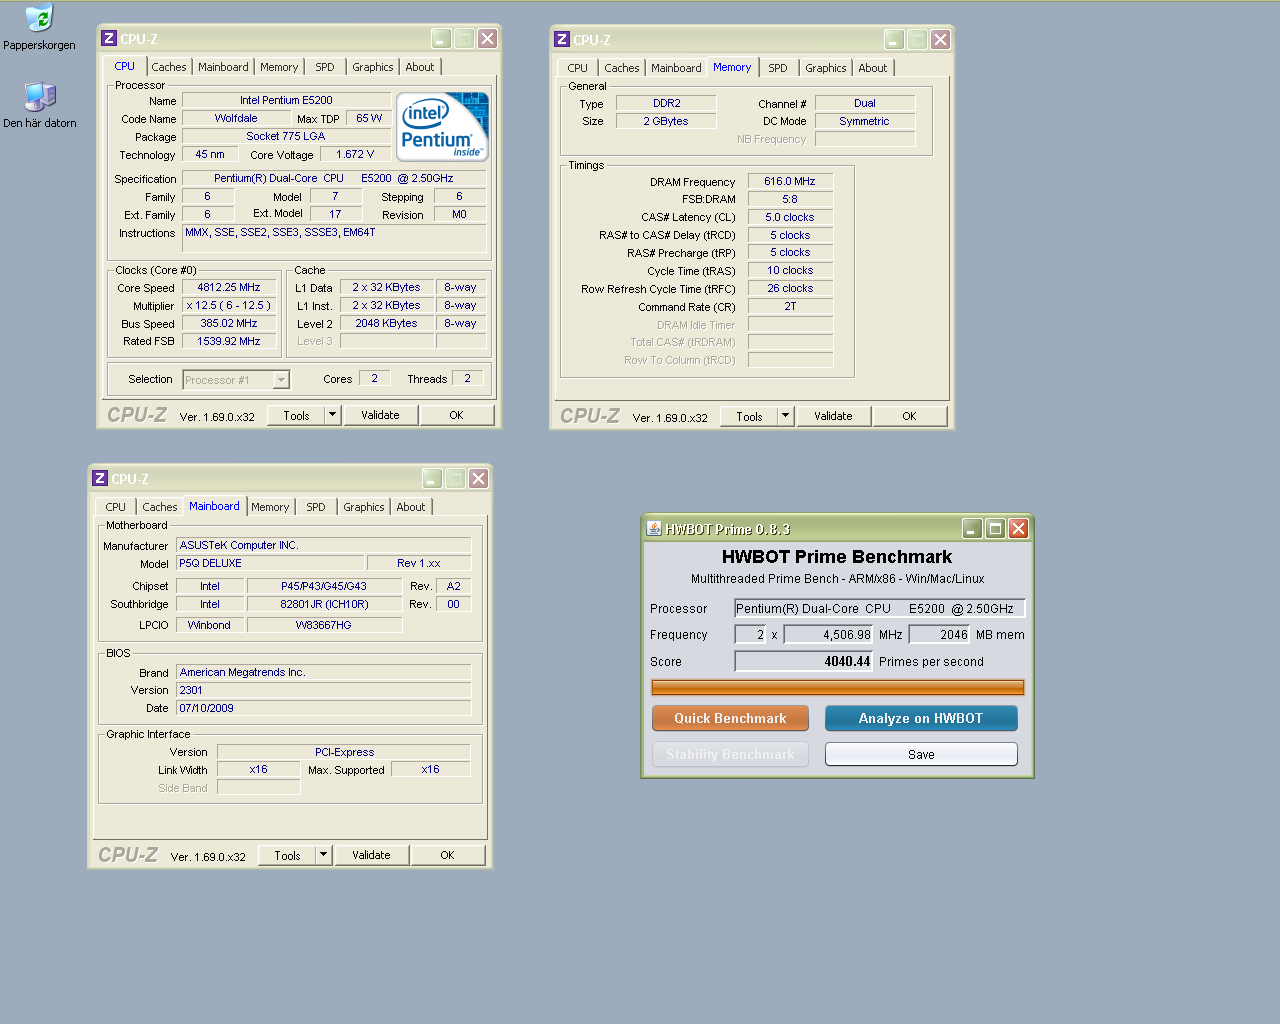Click Tools button in CPU window
The width and height of the screenshot is (1280, 1024).
(x=297, y=415)
